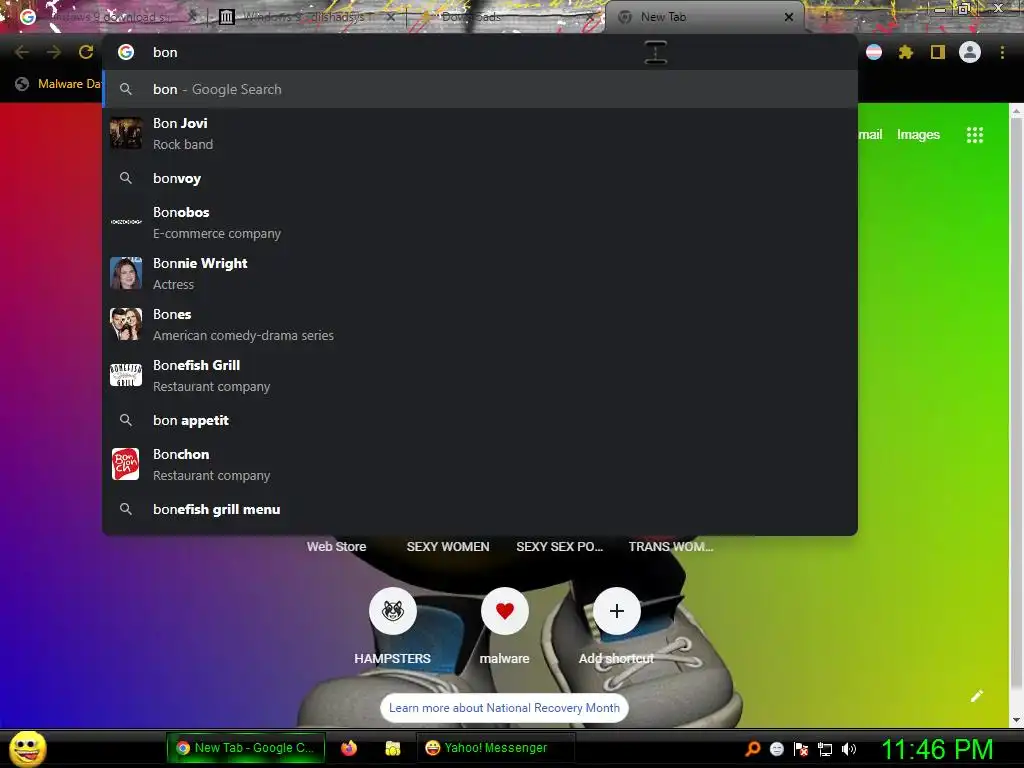Click the round smiley tray icon
The width and height of the screenshot is (1024, 768).
776,749
